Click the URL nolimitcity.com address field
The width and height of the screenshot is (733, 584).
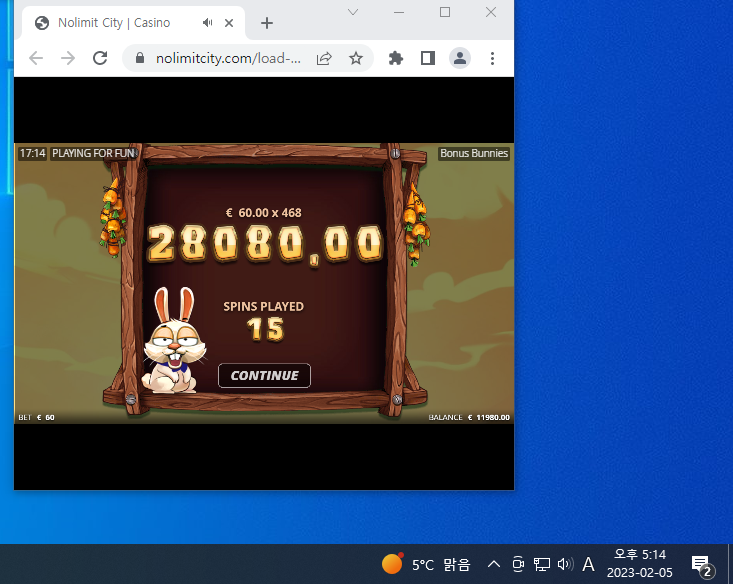(228, 58)
